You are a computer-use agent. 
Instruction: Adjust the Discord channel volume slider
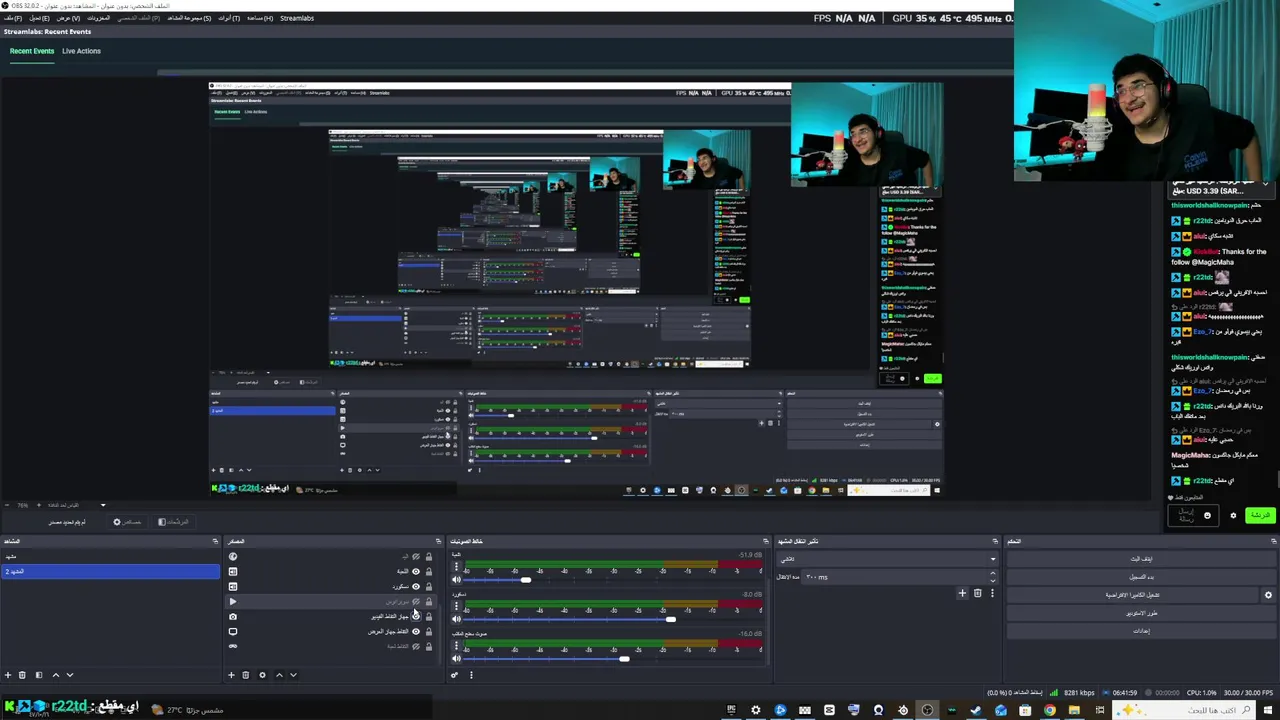[671, 619]
